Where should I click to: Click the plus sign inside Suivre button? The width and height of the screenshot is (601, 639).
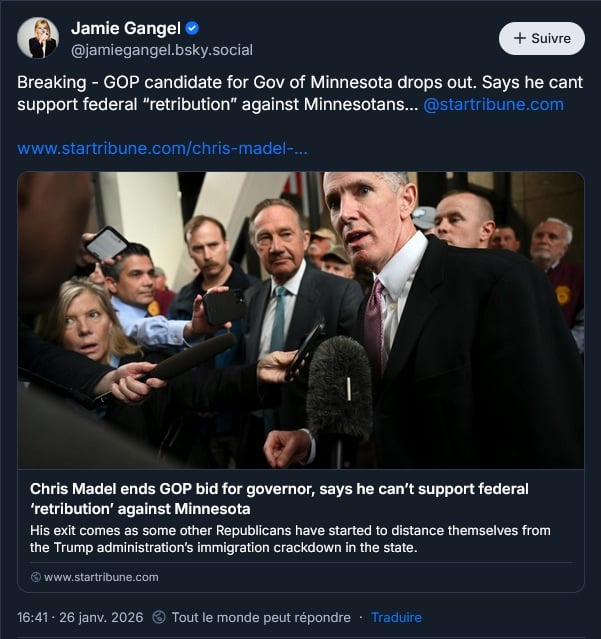point(520,38)
